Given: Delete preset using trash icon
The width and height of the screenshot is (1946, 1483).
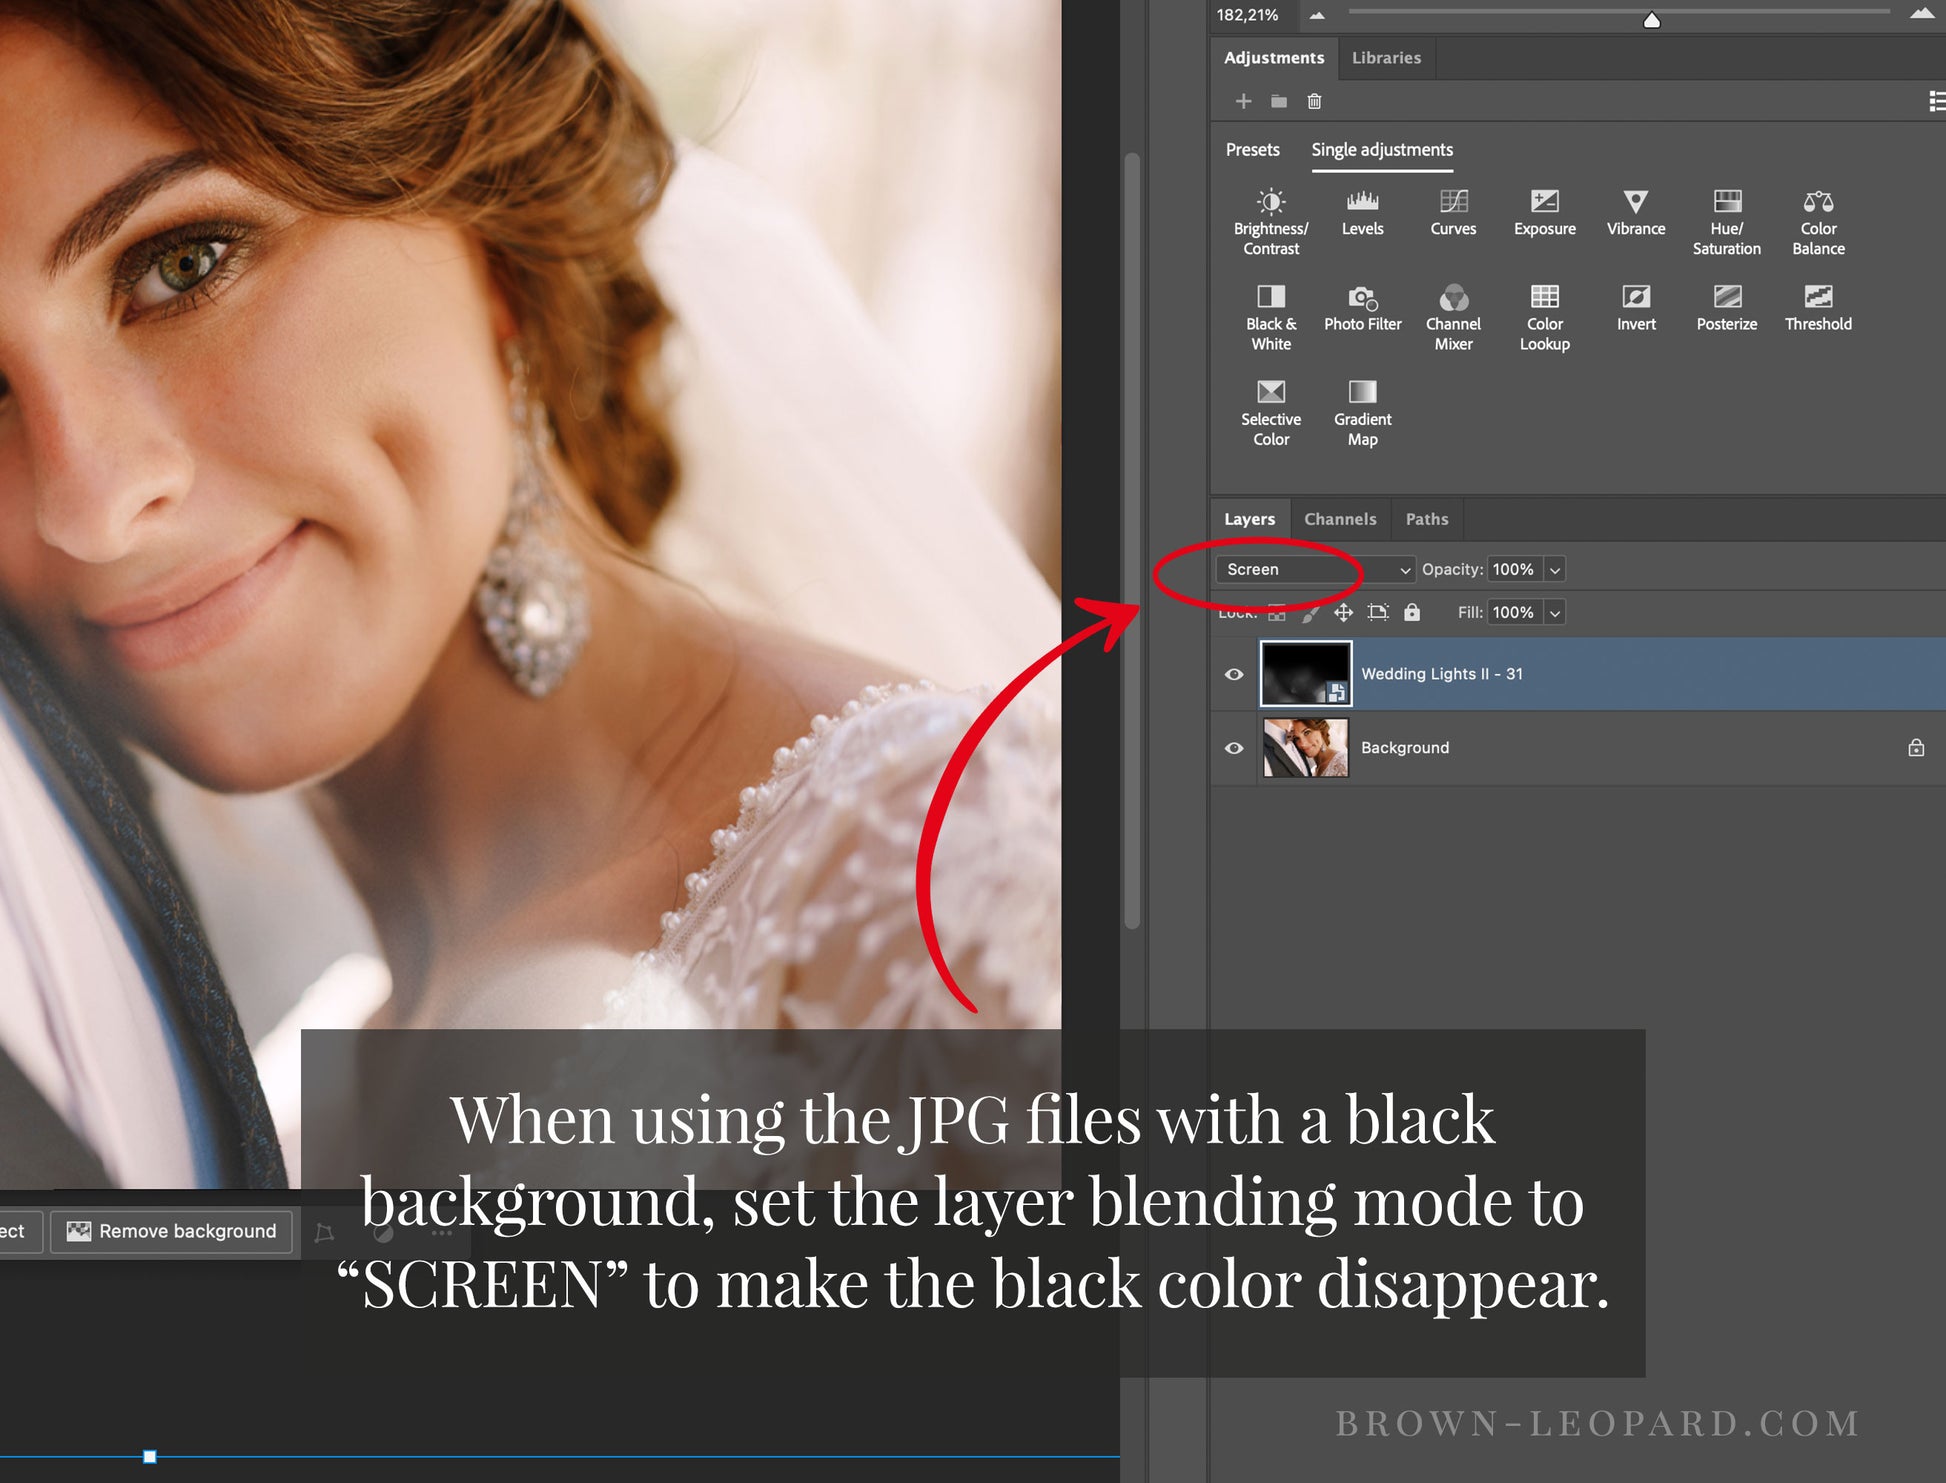Looking at the screenshot, I should coord(1314,101).
